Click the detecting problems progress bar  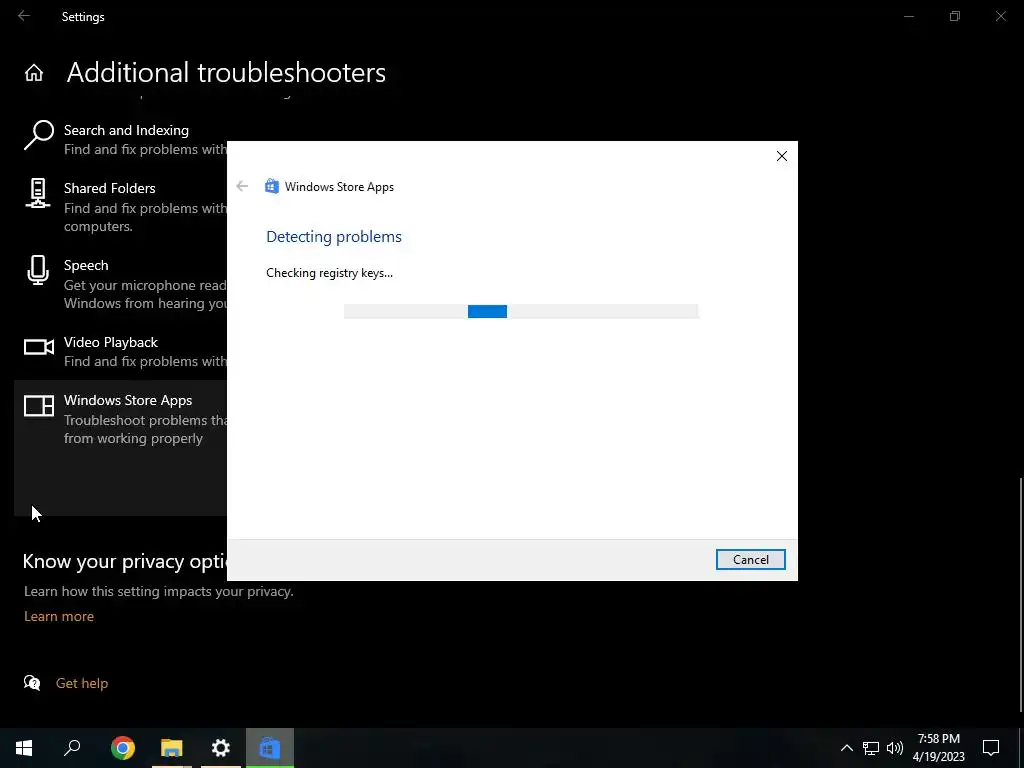(521, 312)
